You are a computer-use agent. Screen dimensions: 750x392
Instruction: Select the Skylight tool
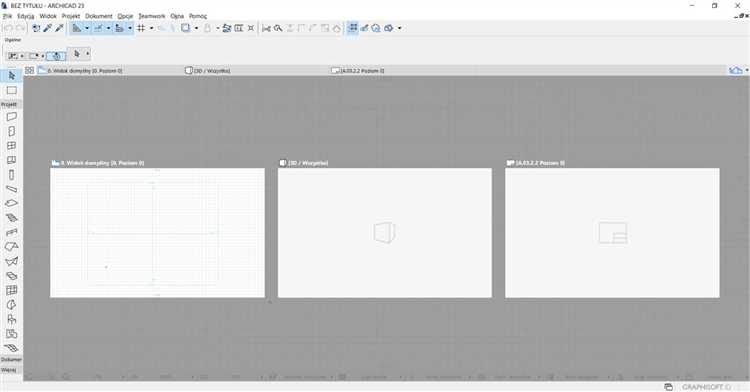click(x=11, y=276)
